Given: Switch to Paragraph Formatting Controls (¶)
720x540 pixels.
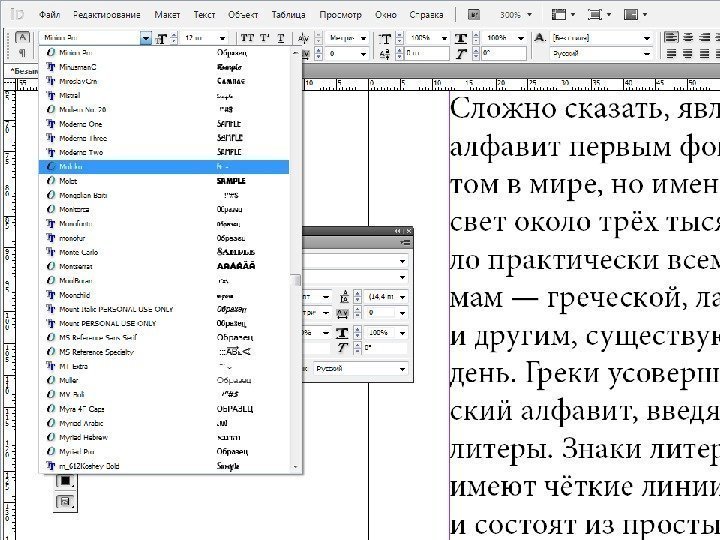Looking at the screenshot, I should pyautogui.click(x=22, y=53).
